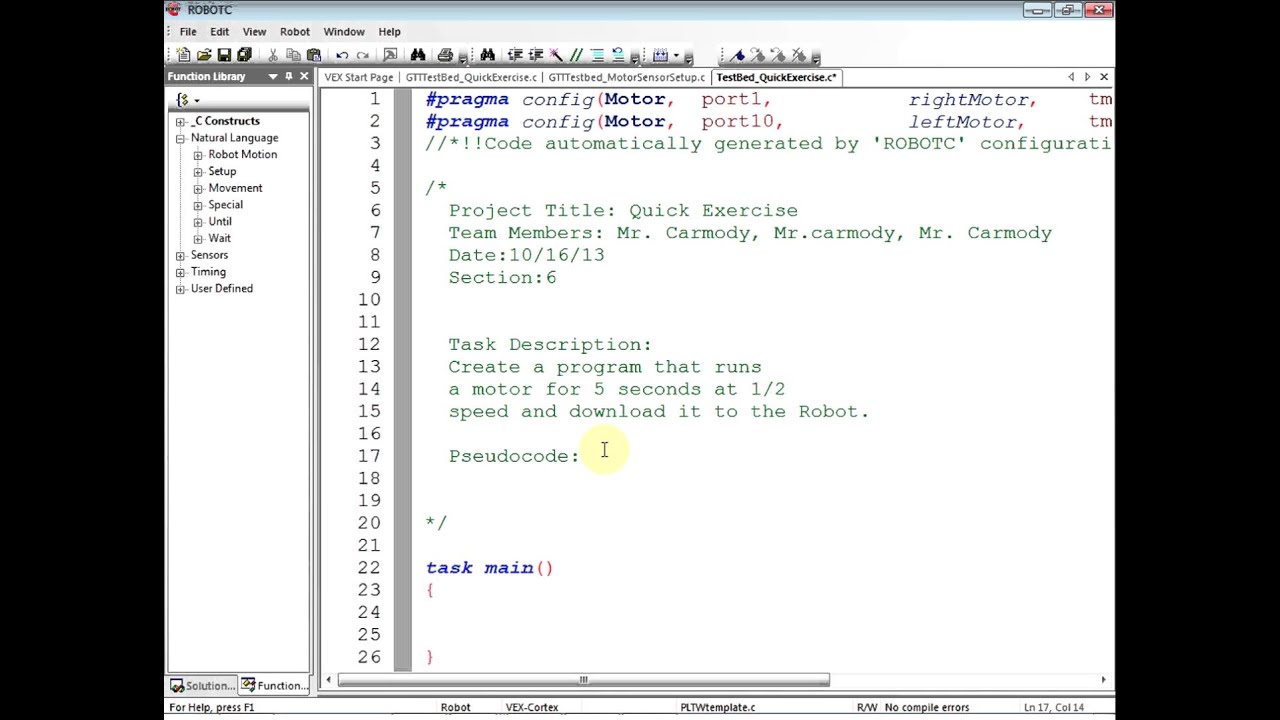Collapse the Natural Language tree node
1280x720 pixels.
(181, 138)
